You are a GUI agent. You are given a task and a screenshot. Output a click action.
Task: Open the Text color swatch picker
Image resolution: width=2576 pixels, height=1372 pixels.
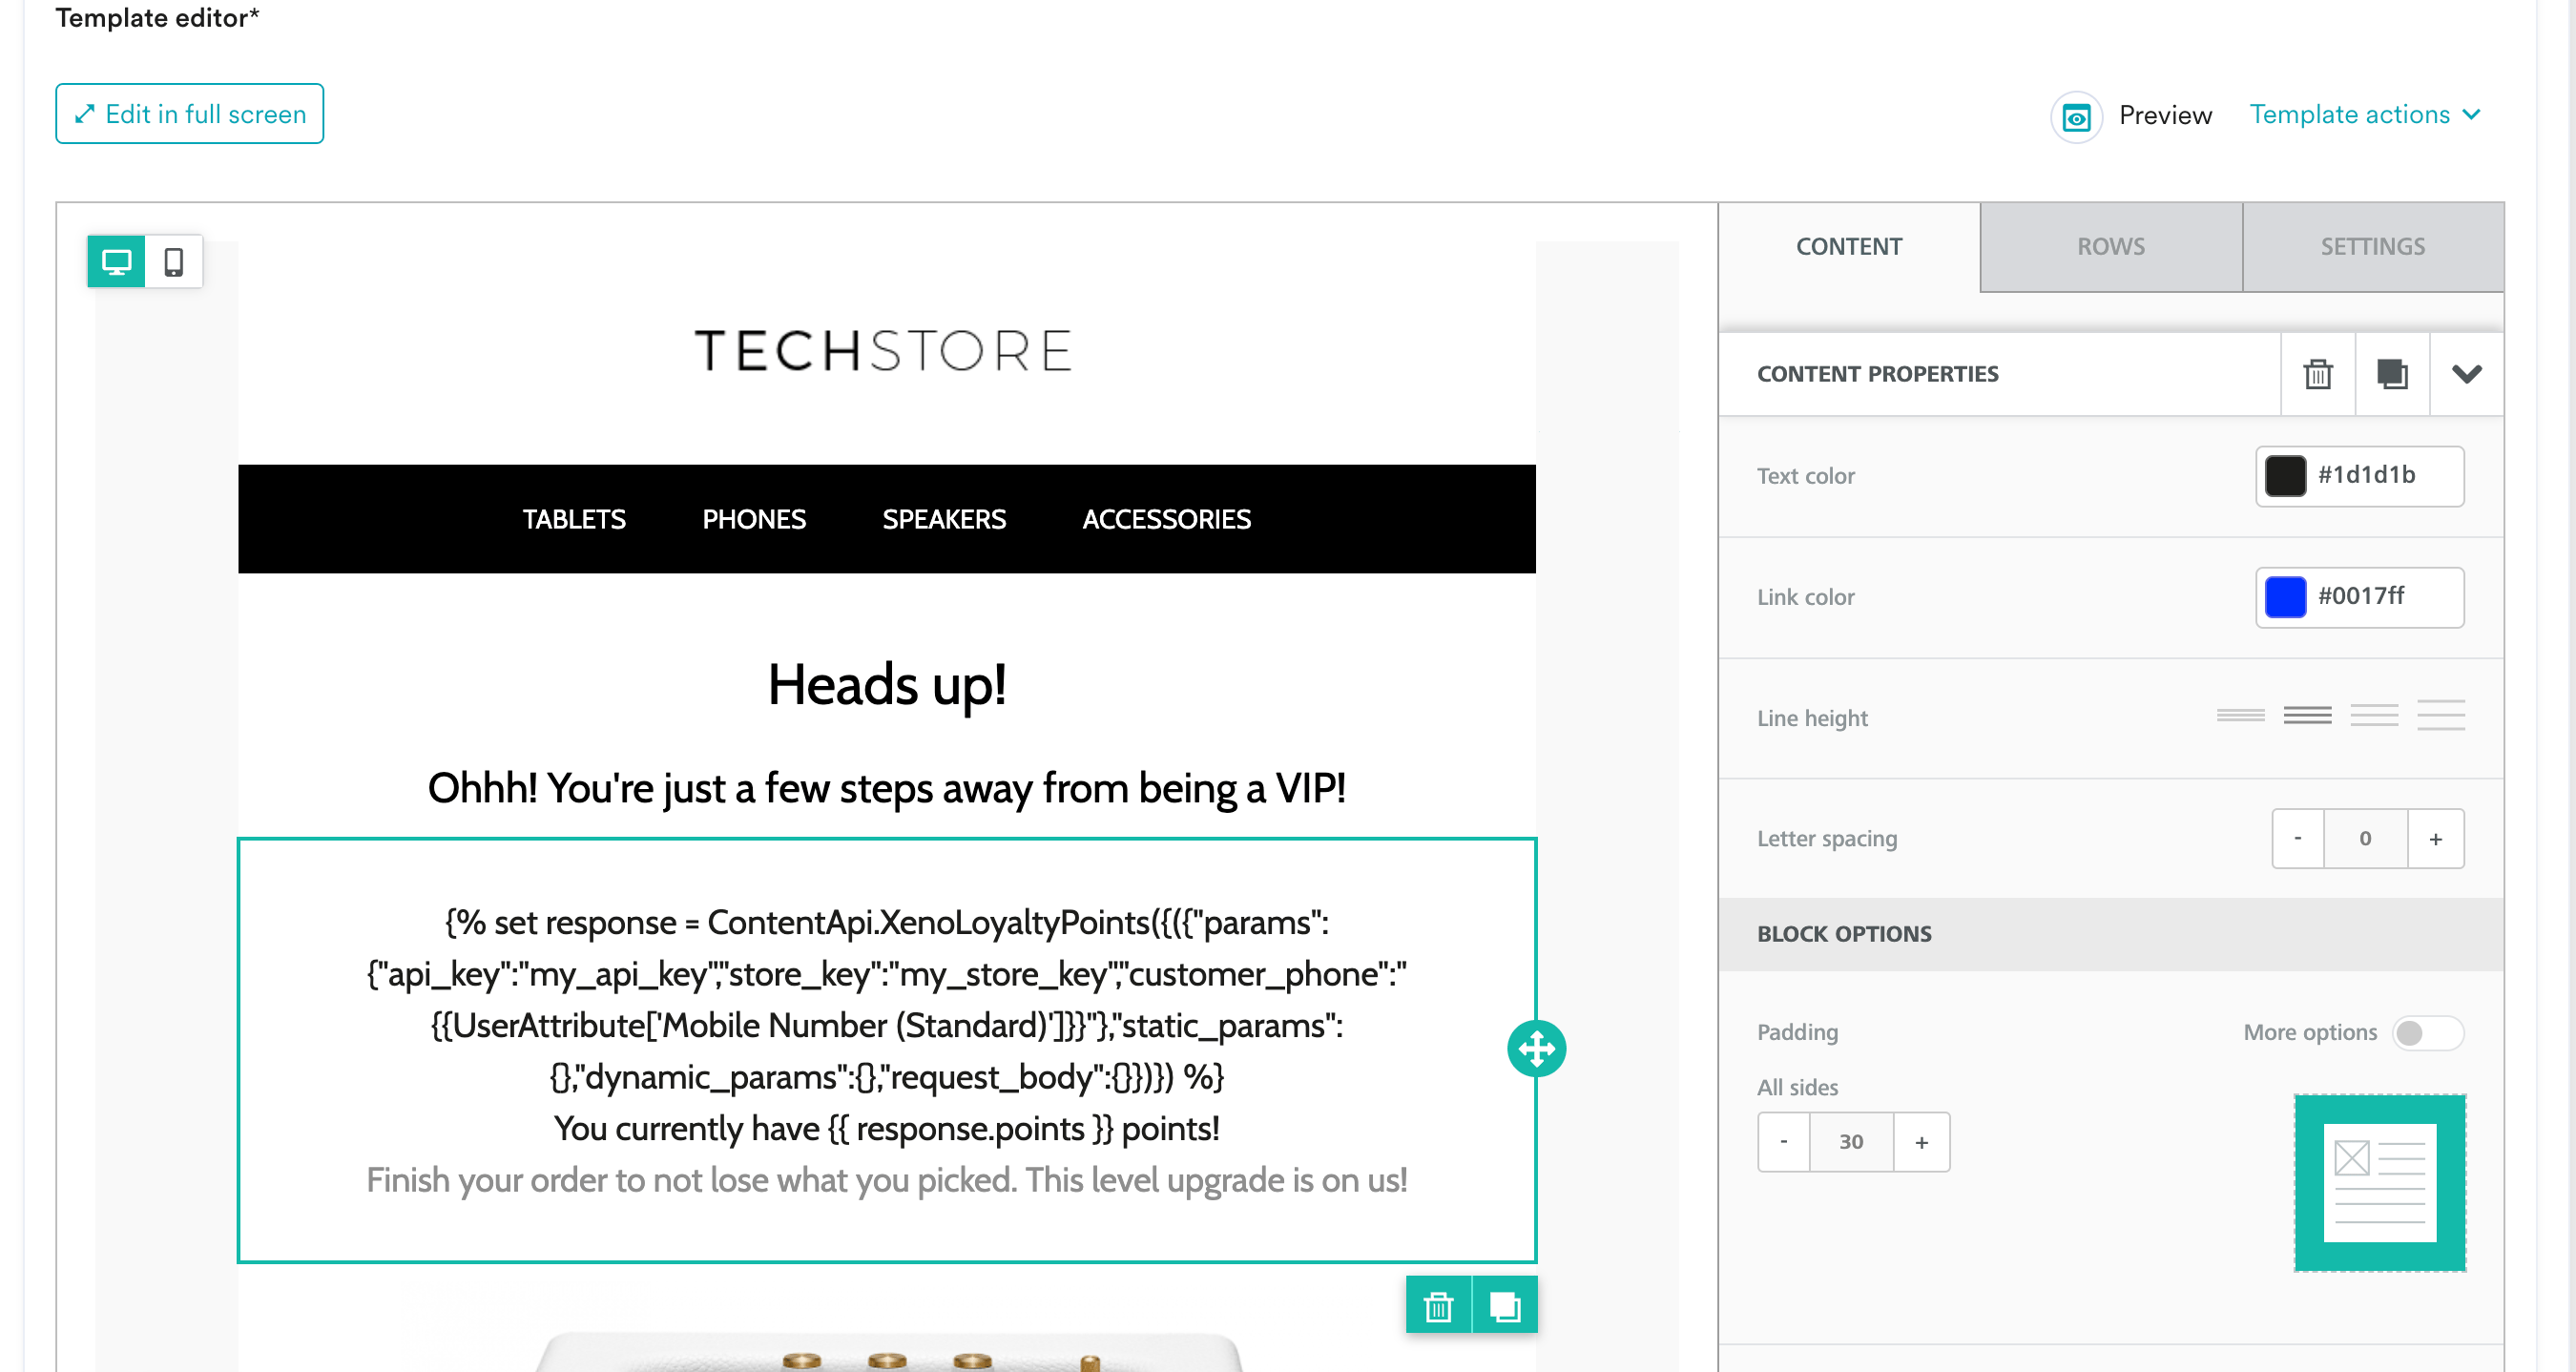point(2285,476)
